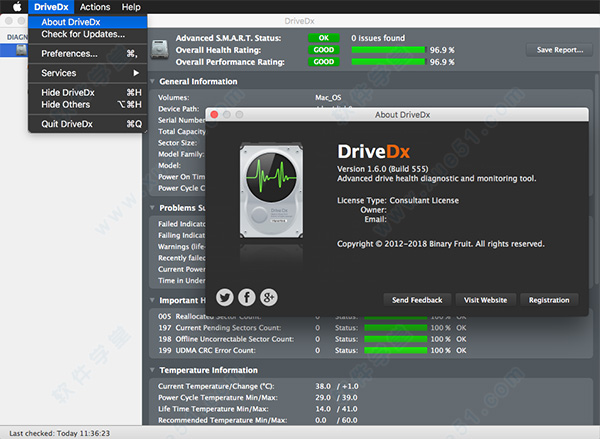Click the GOOD badge for Overall Performance Rating
Viewport: 600px width, 439px height.
(x=324, y=62)
